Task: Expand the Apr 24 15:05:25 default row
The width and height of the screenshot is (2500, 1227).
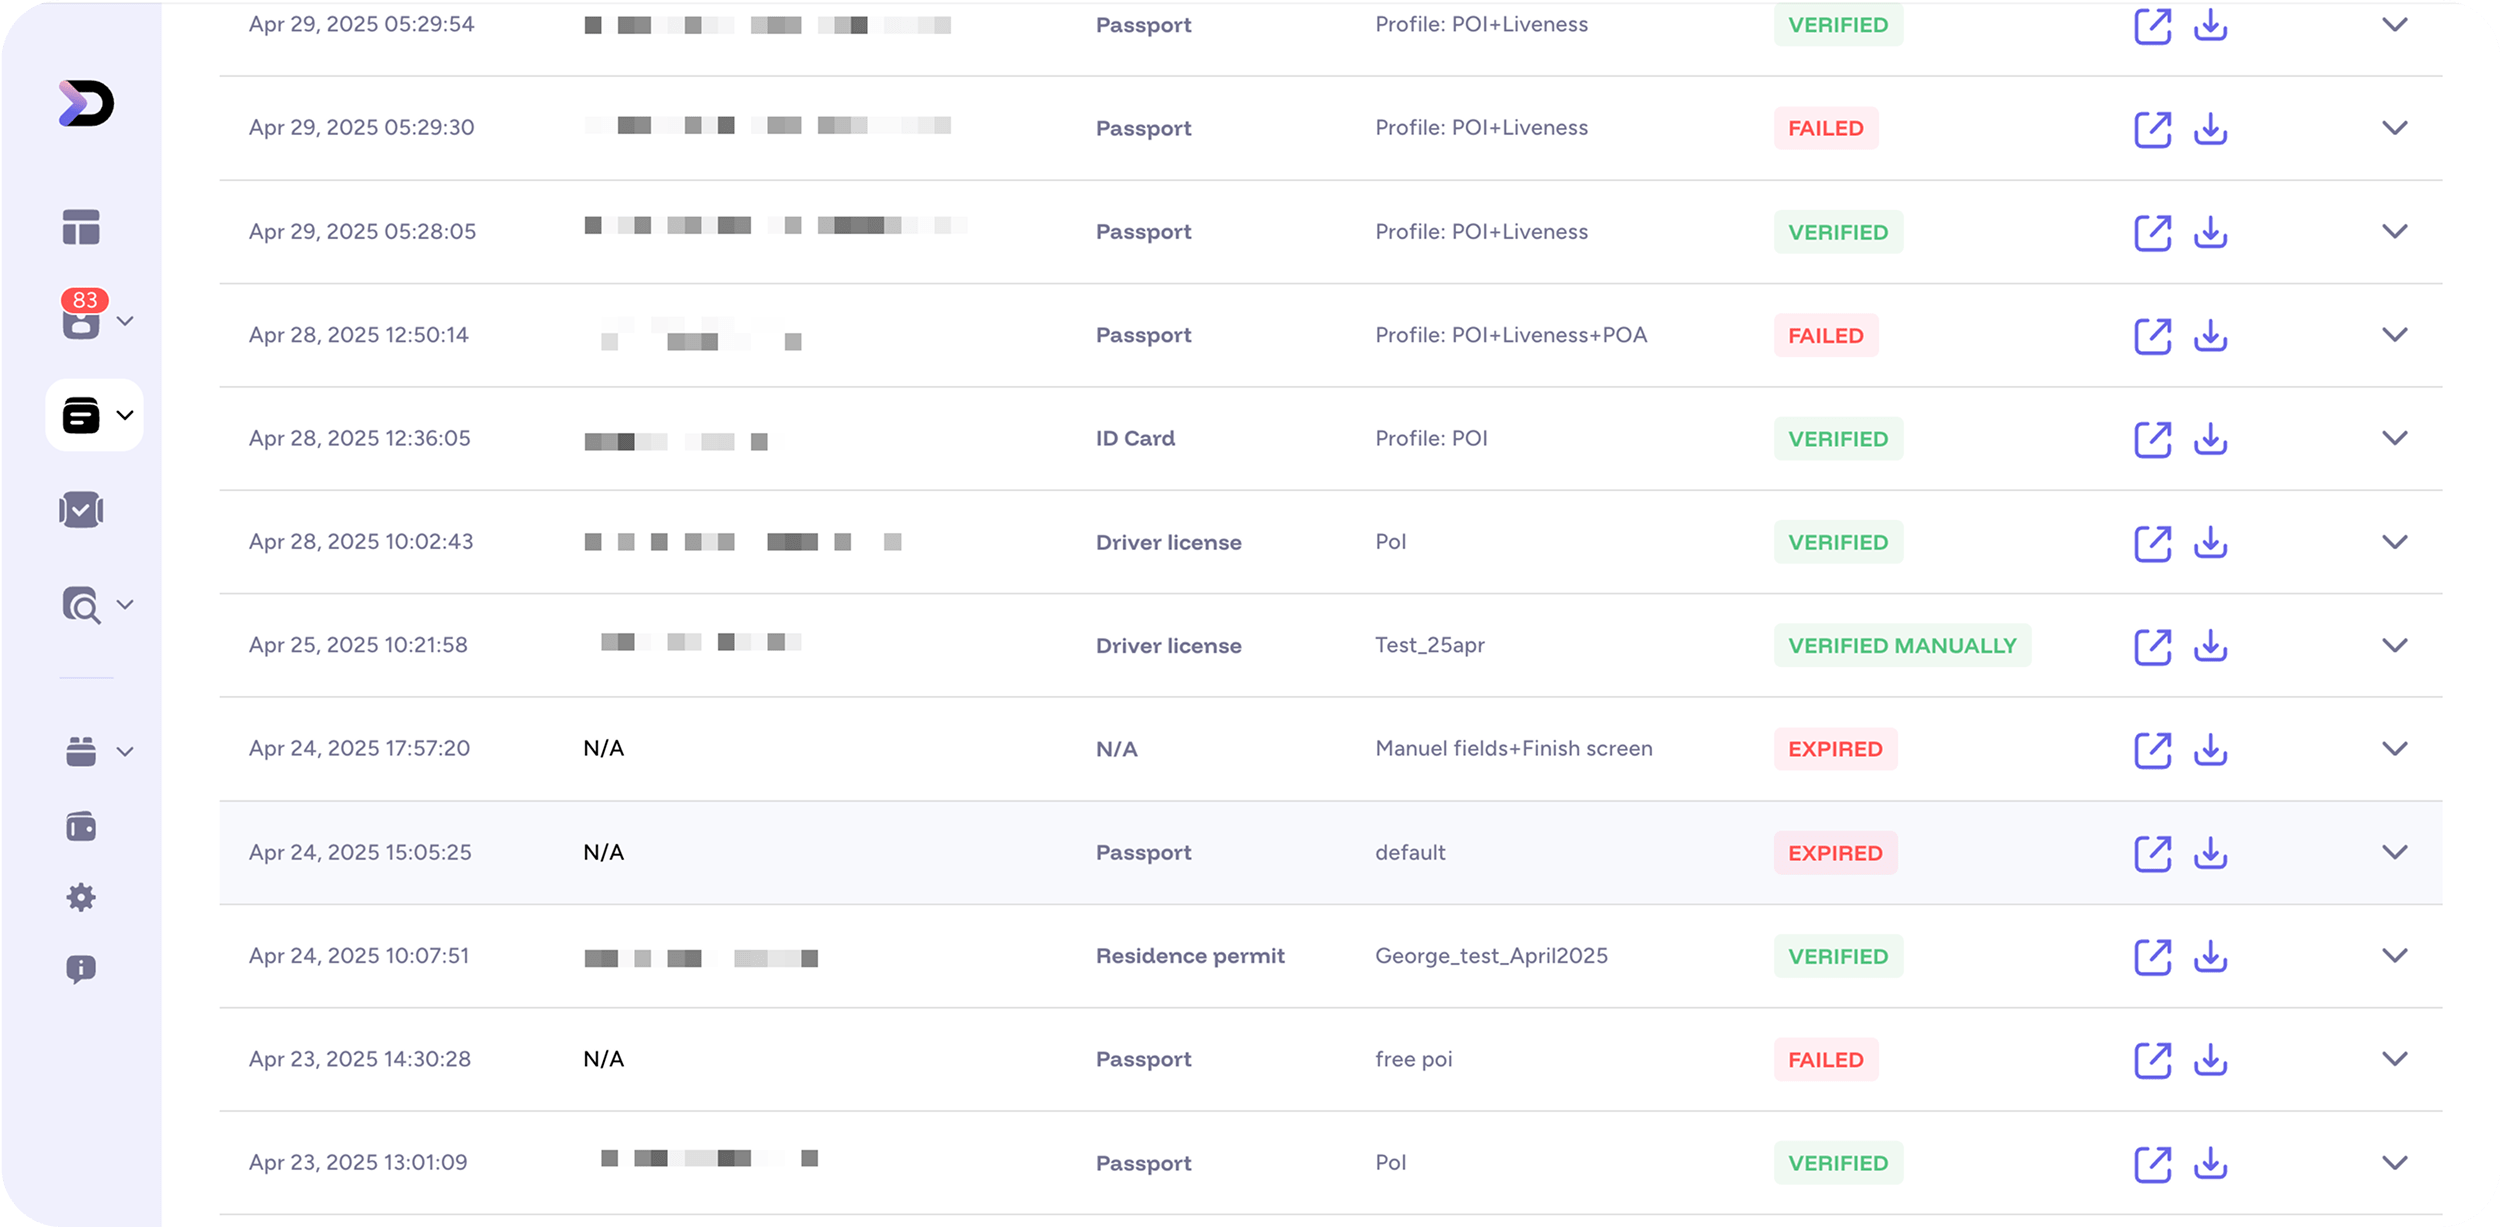Action: click(x=2394, y=852)
